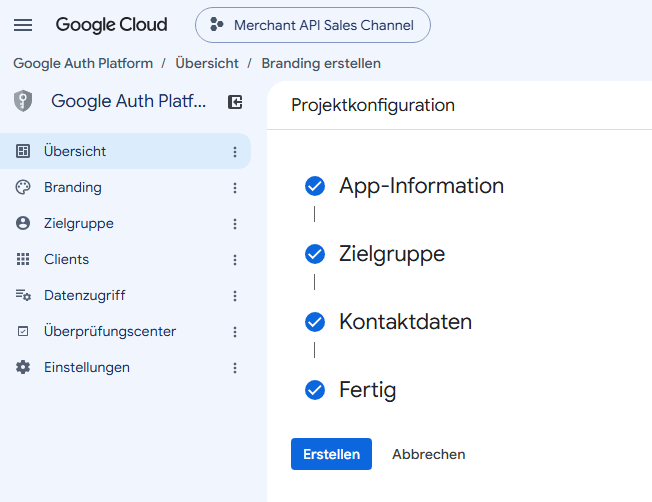This screenshot has width=652, height=502.
Task: Click the Datenzugriff list-settings icon
Action: 23,295
